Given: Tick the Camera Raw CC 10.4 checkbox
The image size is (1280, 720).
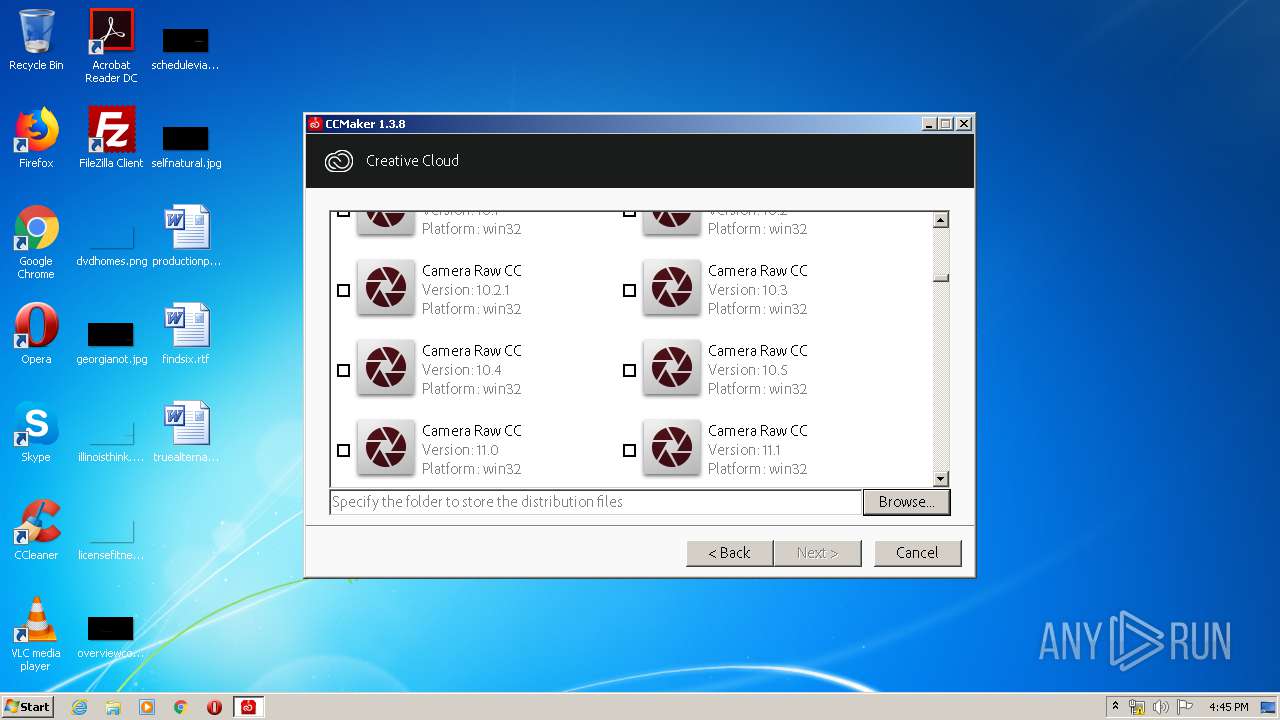Looking at the screenshot, I should (x=343, y=370).
